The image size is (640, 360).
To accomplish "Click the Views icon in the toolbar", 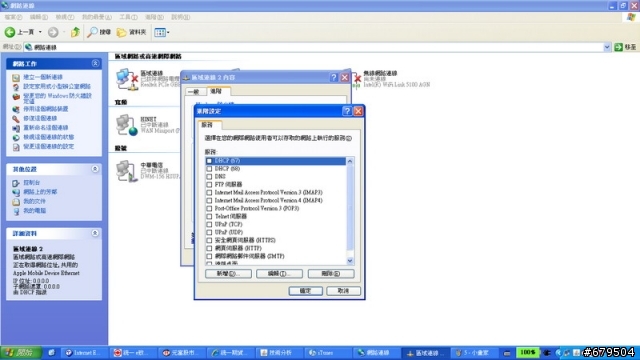I will 160,32.
